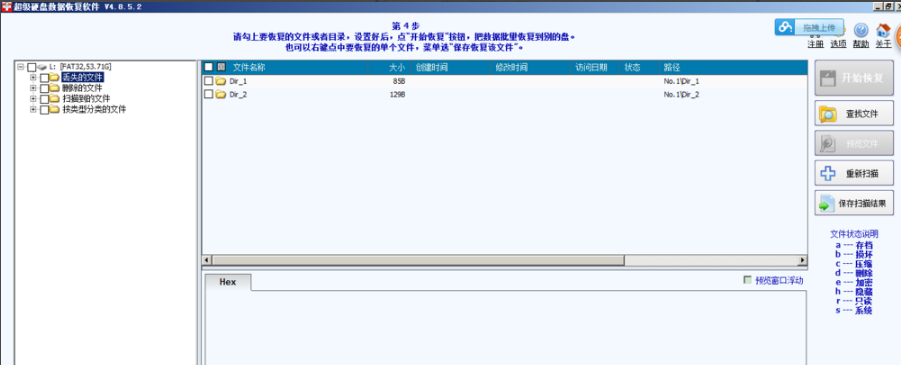
Task: Click the horizontal scrollbar thumb of the file list
Action: point(418,260)
